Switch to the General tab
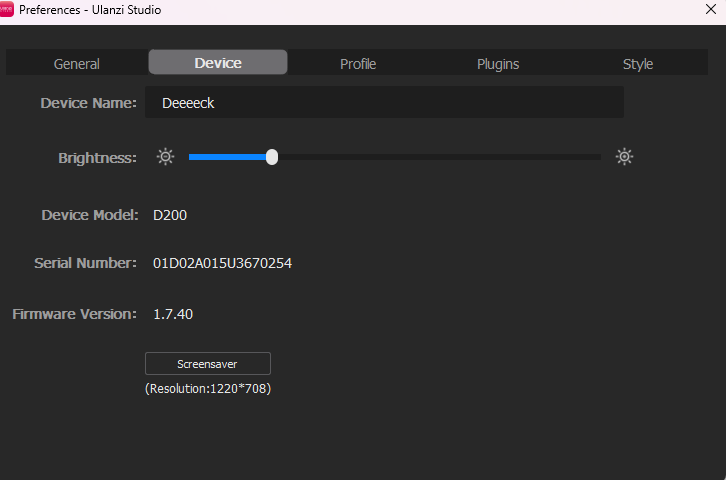 (x=77, y=63)
